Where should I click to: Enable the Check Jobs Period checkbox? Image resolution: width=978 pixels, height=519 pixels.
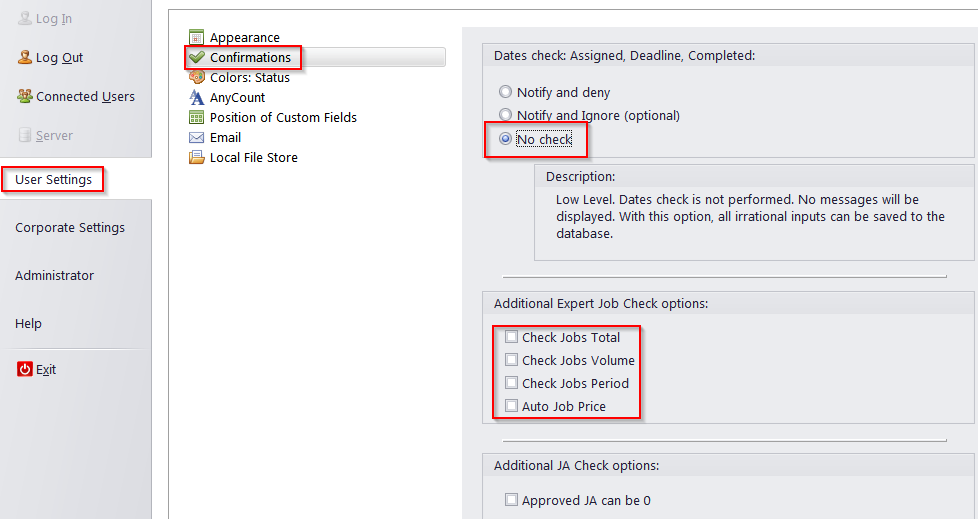(x=511, y=382)
